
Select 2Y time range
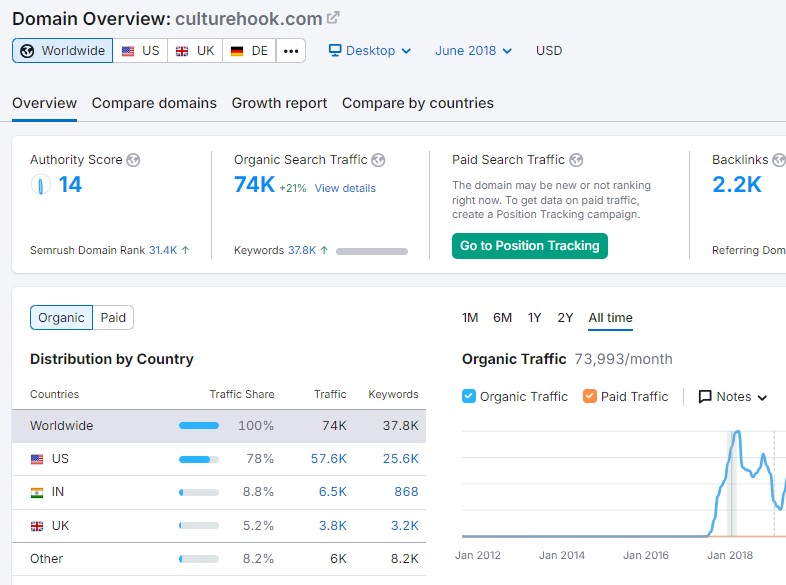pyautogui.click(x=565, y=317)
